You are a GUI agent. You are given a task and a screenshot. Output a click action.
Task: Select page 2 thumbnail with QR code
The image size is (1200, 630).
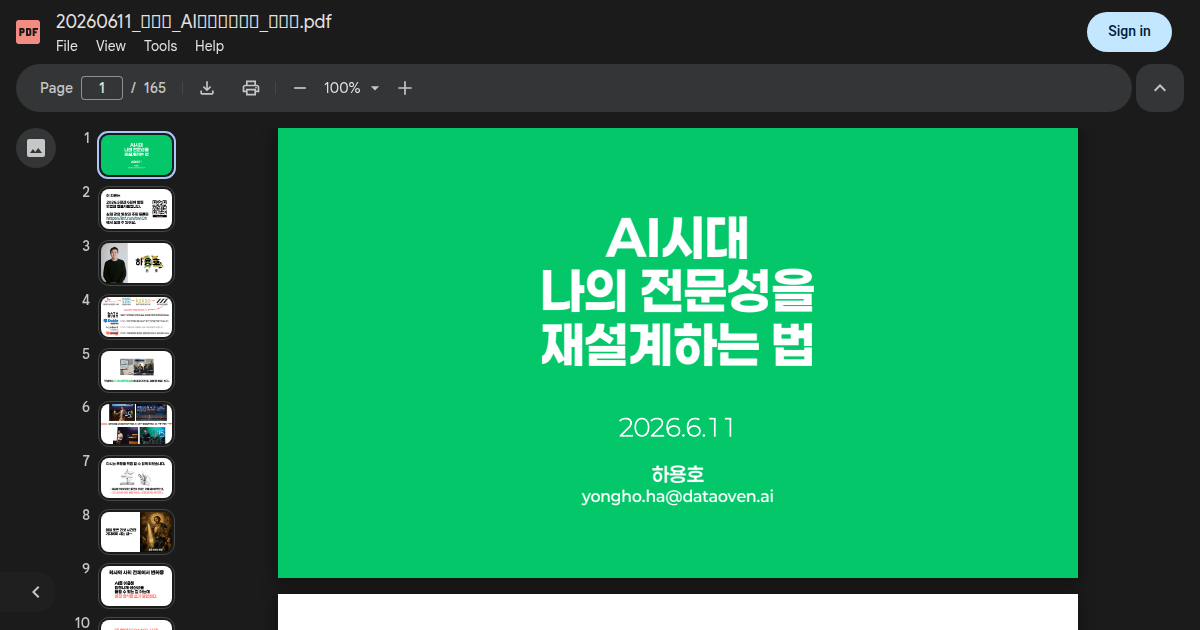pos(137,209)
